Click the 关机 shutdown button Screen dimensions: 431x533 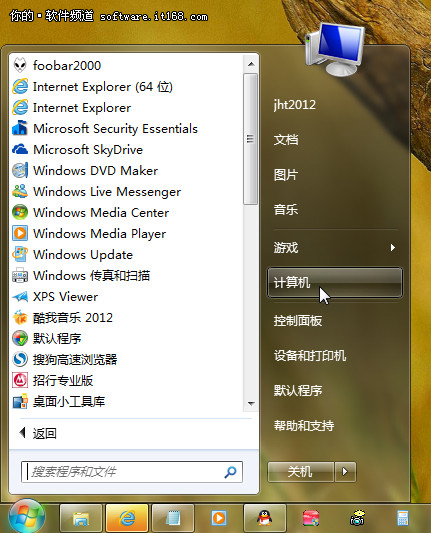coord(300,472)
